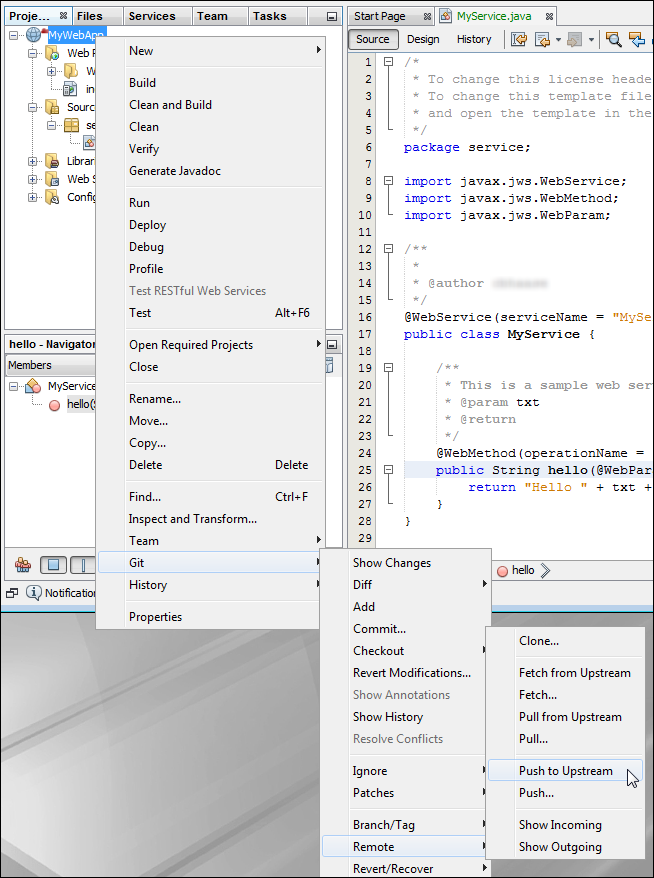Close the MyService.java editor tab
This screenshot has width=654, height=878.
tap(549, 17)
